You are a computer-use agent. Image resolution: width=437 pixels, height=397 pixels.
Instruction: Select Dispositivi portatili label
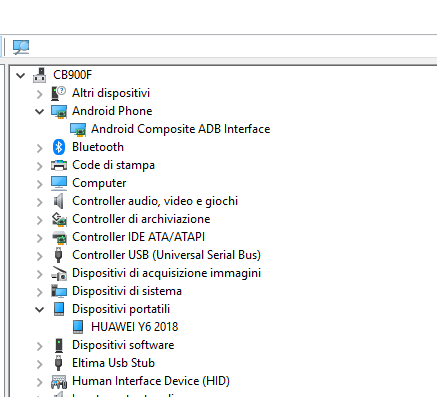[x=121, y=309]
